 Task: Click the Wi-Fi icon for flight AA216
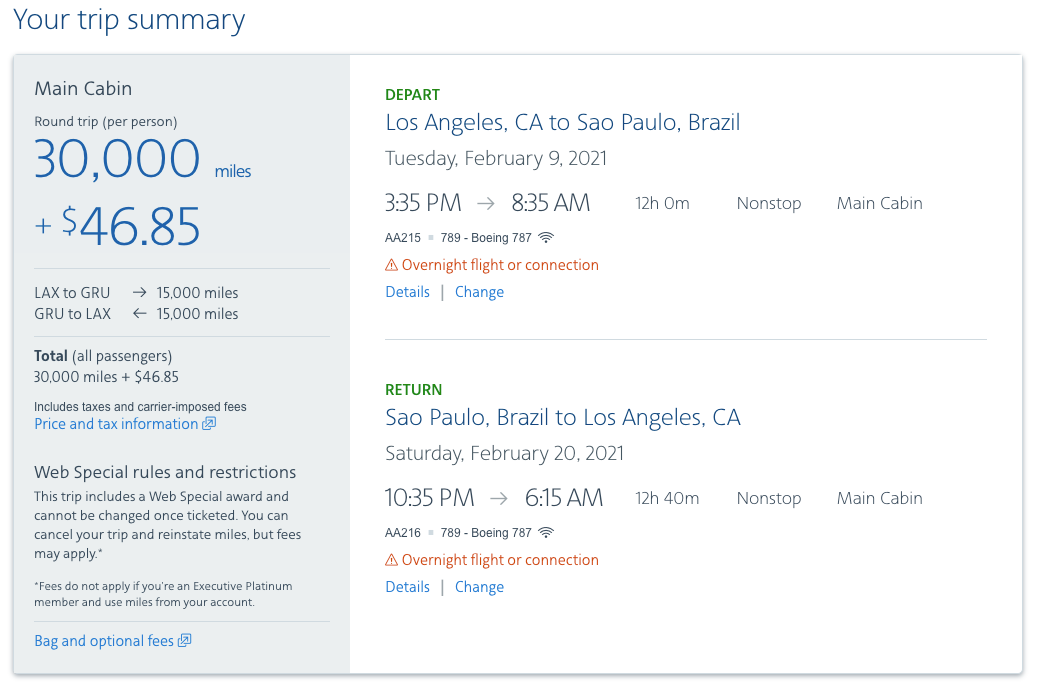546,533
